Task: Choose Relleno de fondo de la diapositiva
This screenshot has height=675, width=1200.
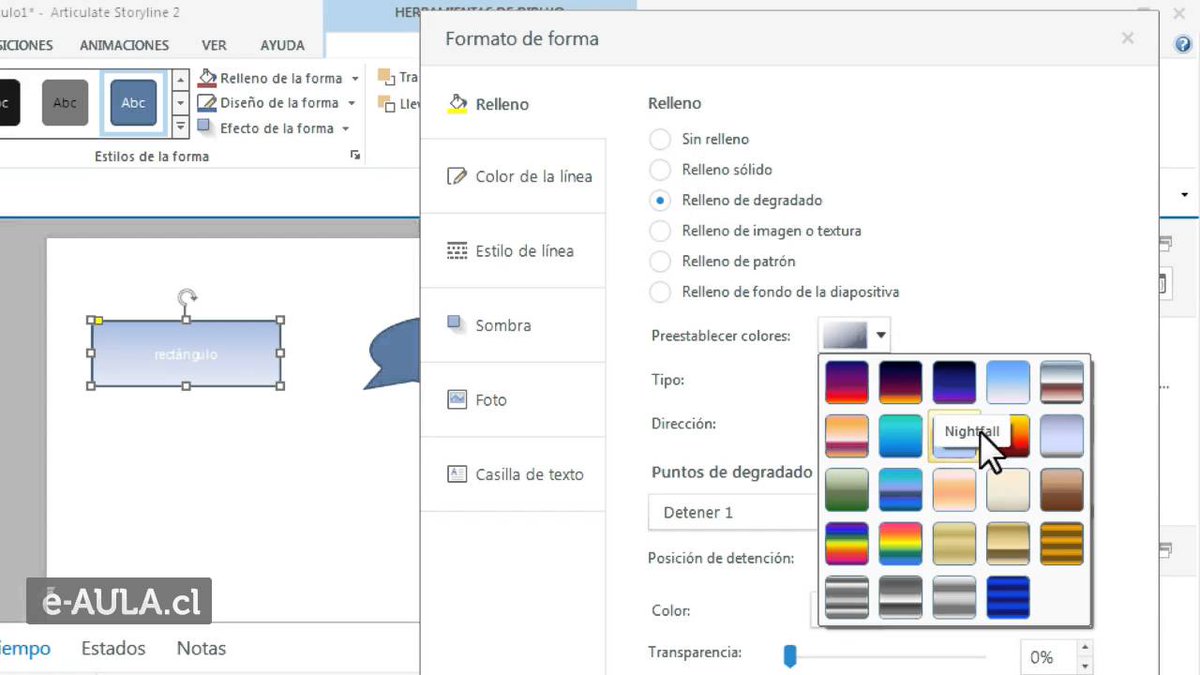Action: pyautogui.click(x=660, y=292)
